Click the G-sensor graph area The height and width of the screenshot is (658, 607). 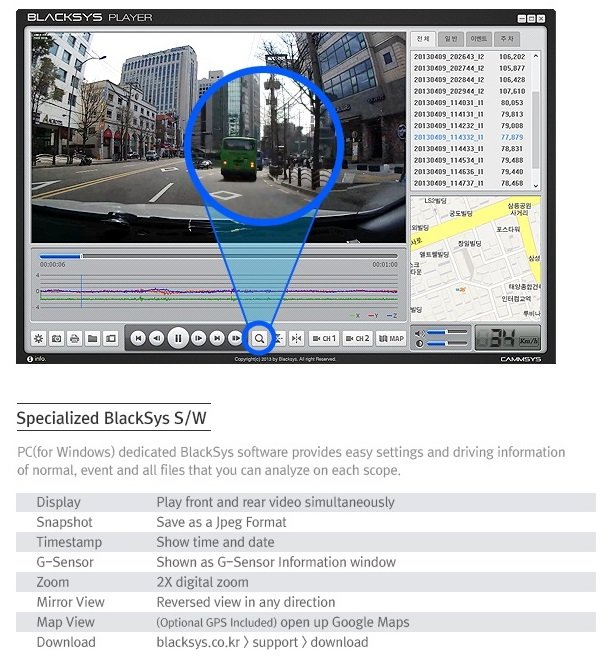[218, 293]
